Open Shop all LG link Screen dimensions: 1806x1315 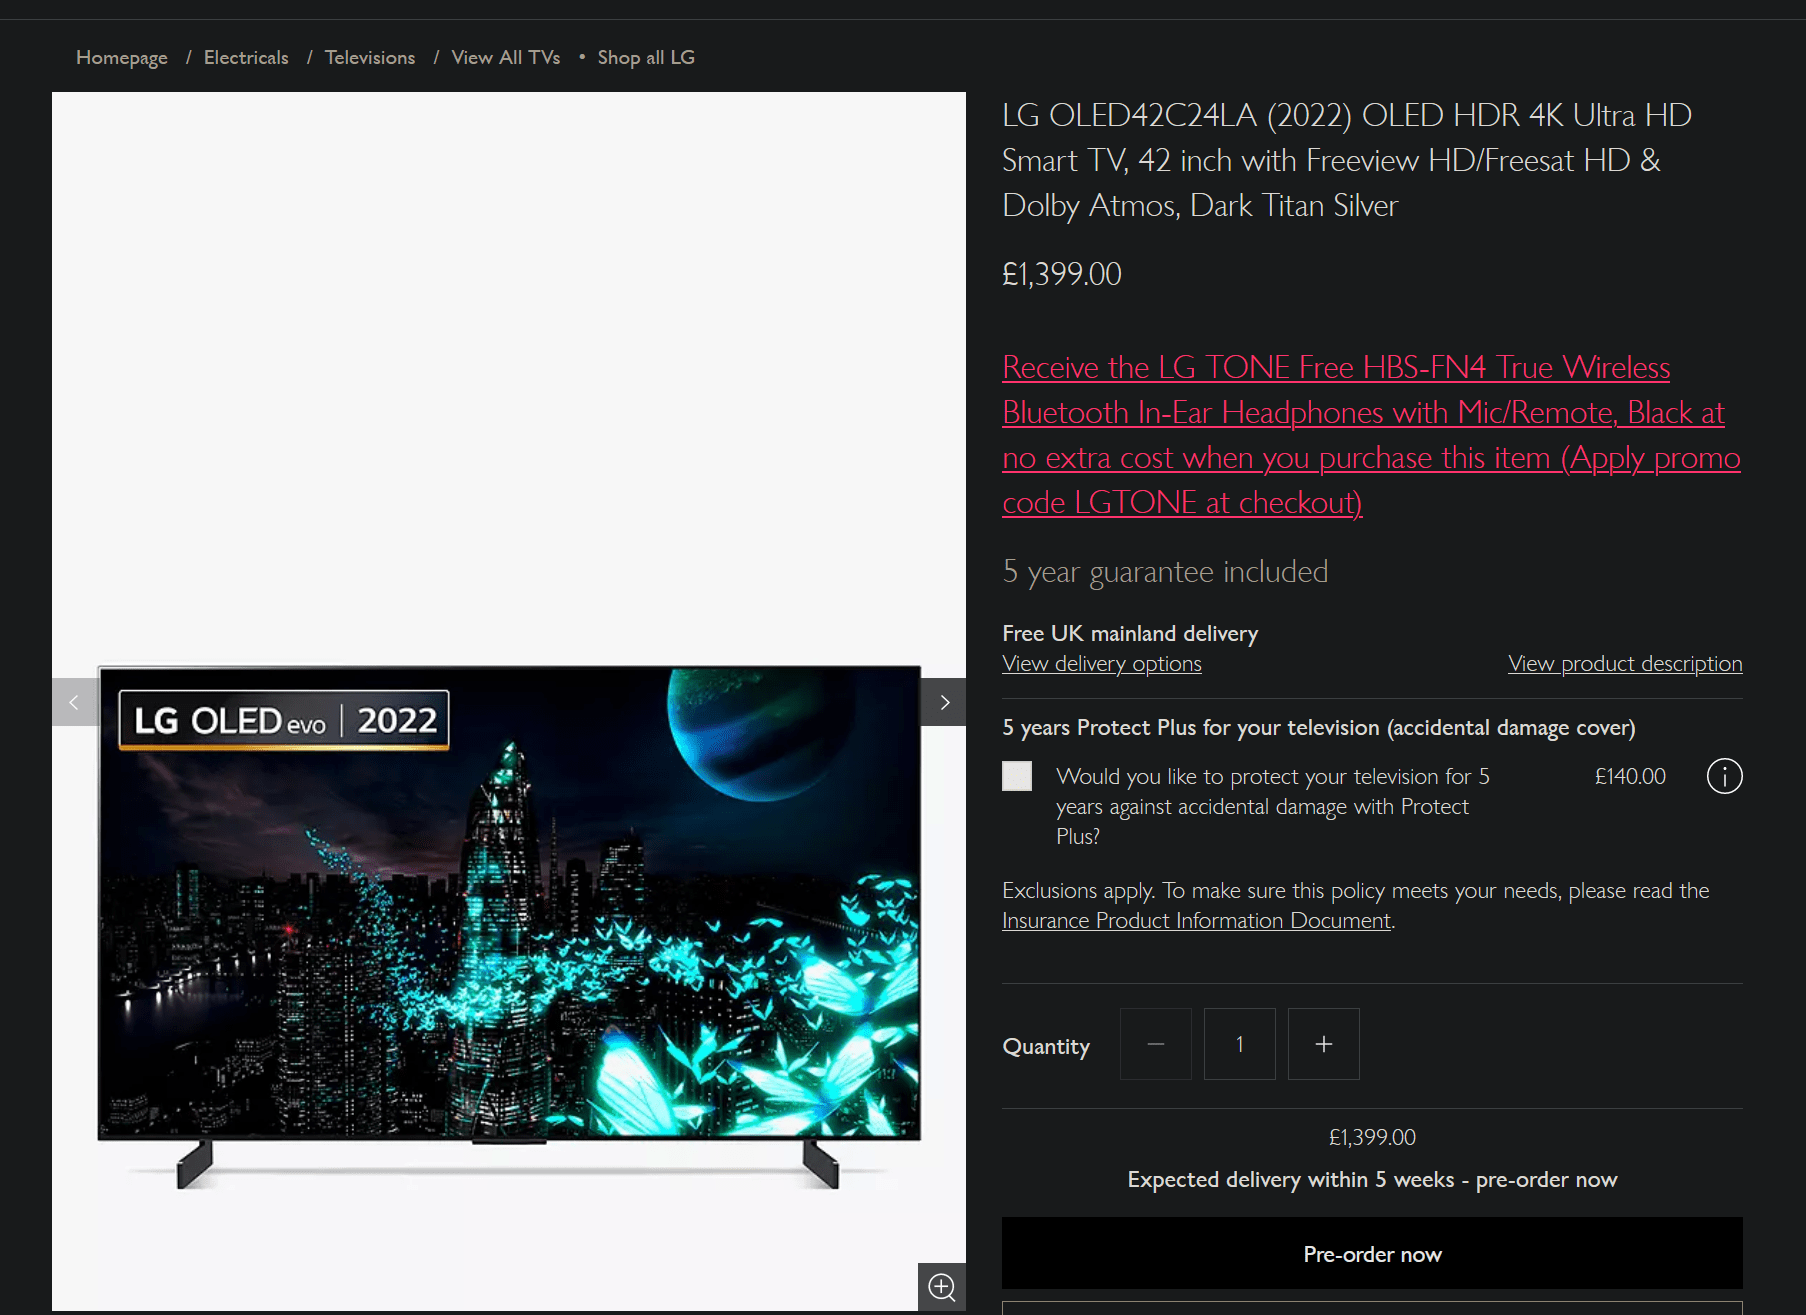click(646, 57)
